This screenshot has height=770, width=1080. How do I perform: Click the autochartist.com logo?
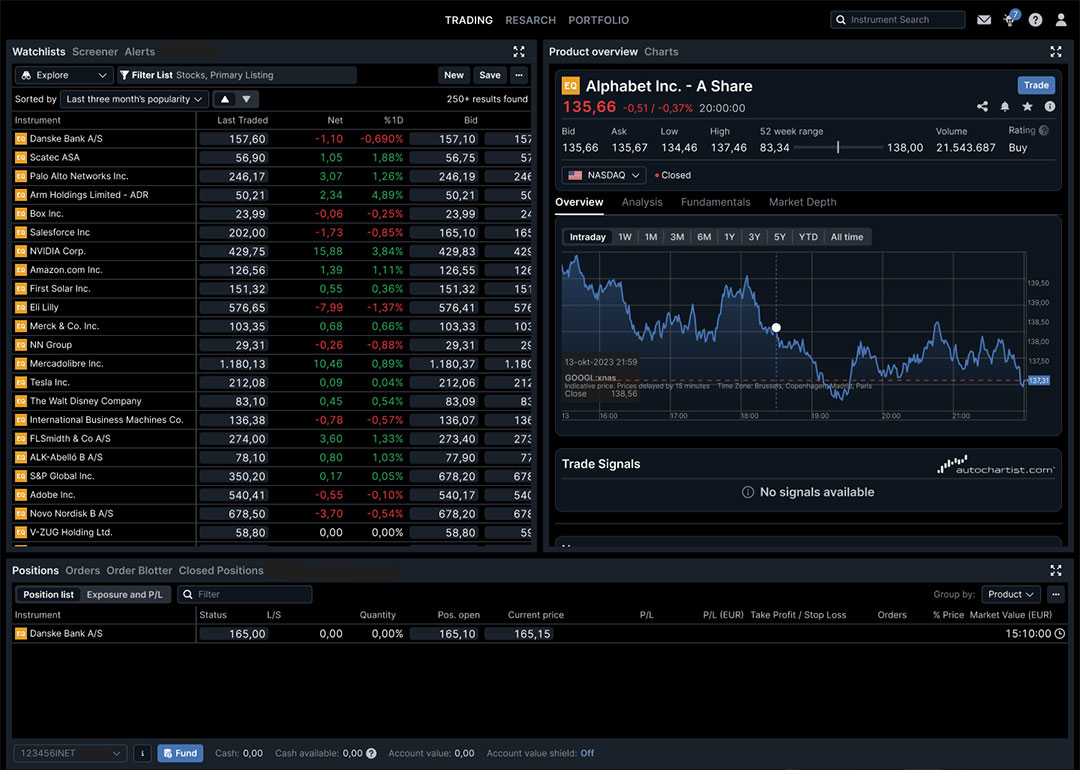[x=995, y=464]
